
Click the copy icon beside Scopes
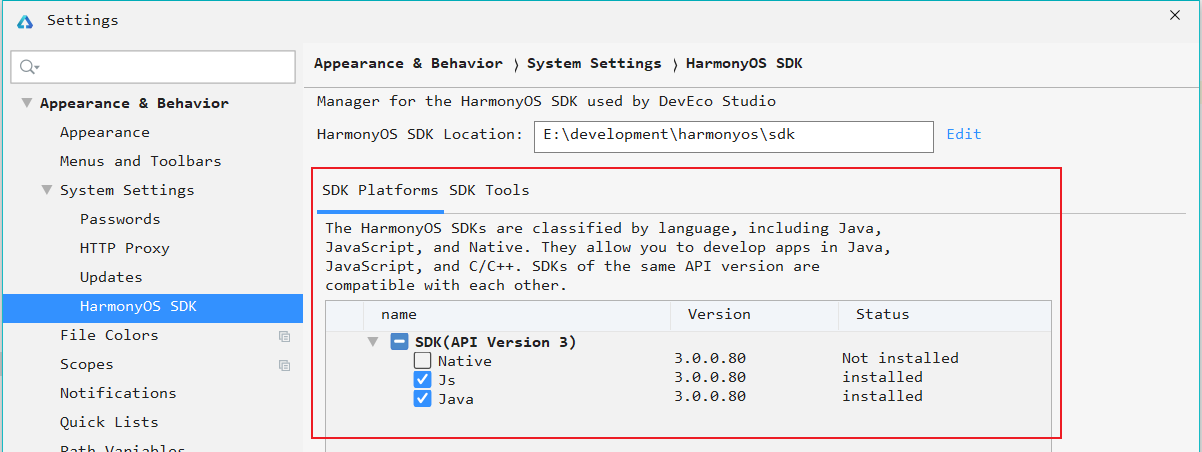(x=284, y=365)
